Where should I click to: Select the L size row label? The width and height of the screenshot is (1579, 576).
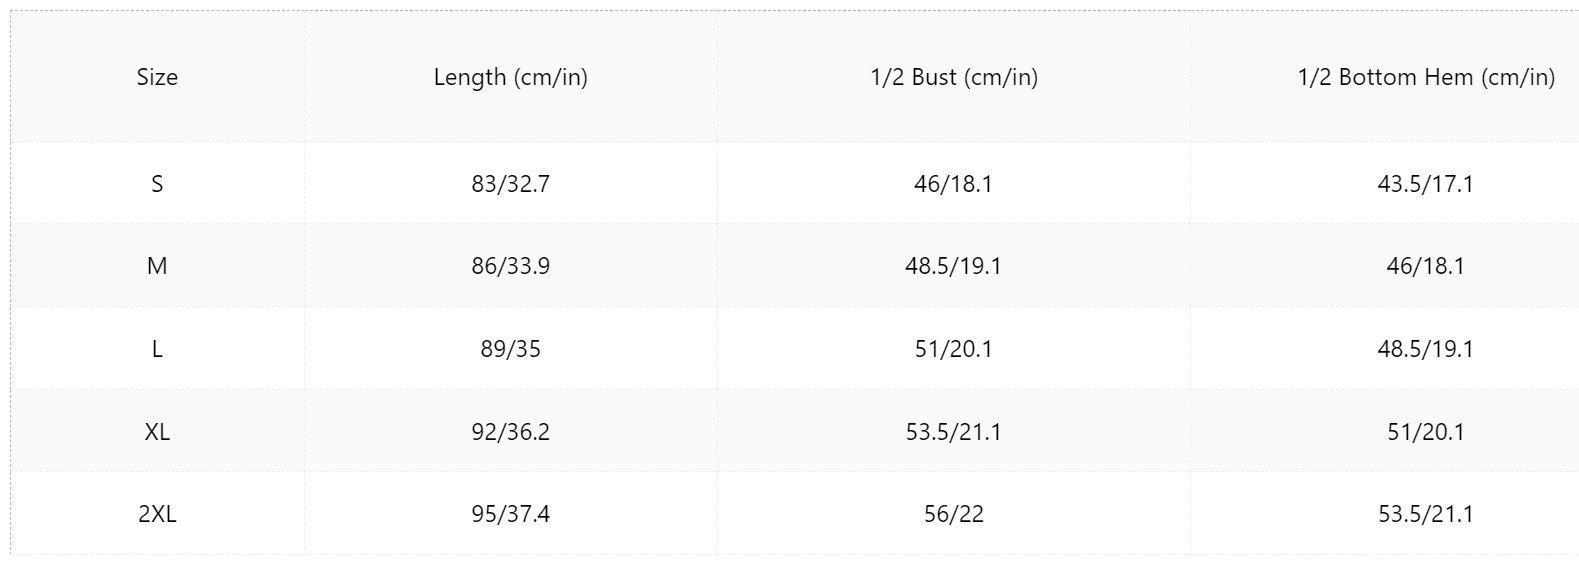coord(157,349)
